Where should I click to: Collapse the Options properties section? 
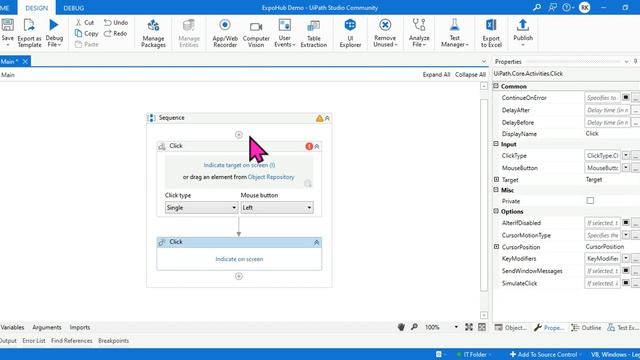click(x=496, y=211)
